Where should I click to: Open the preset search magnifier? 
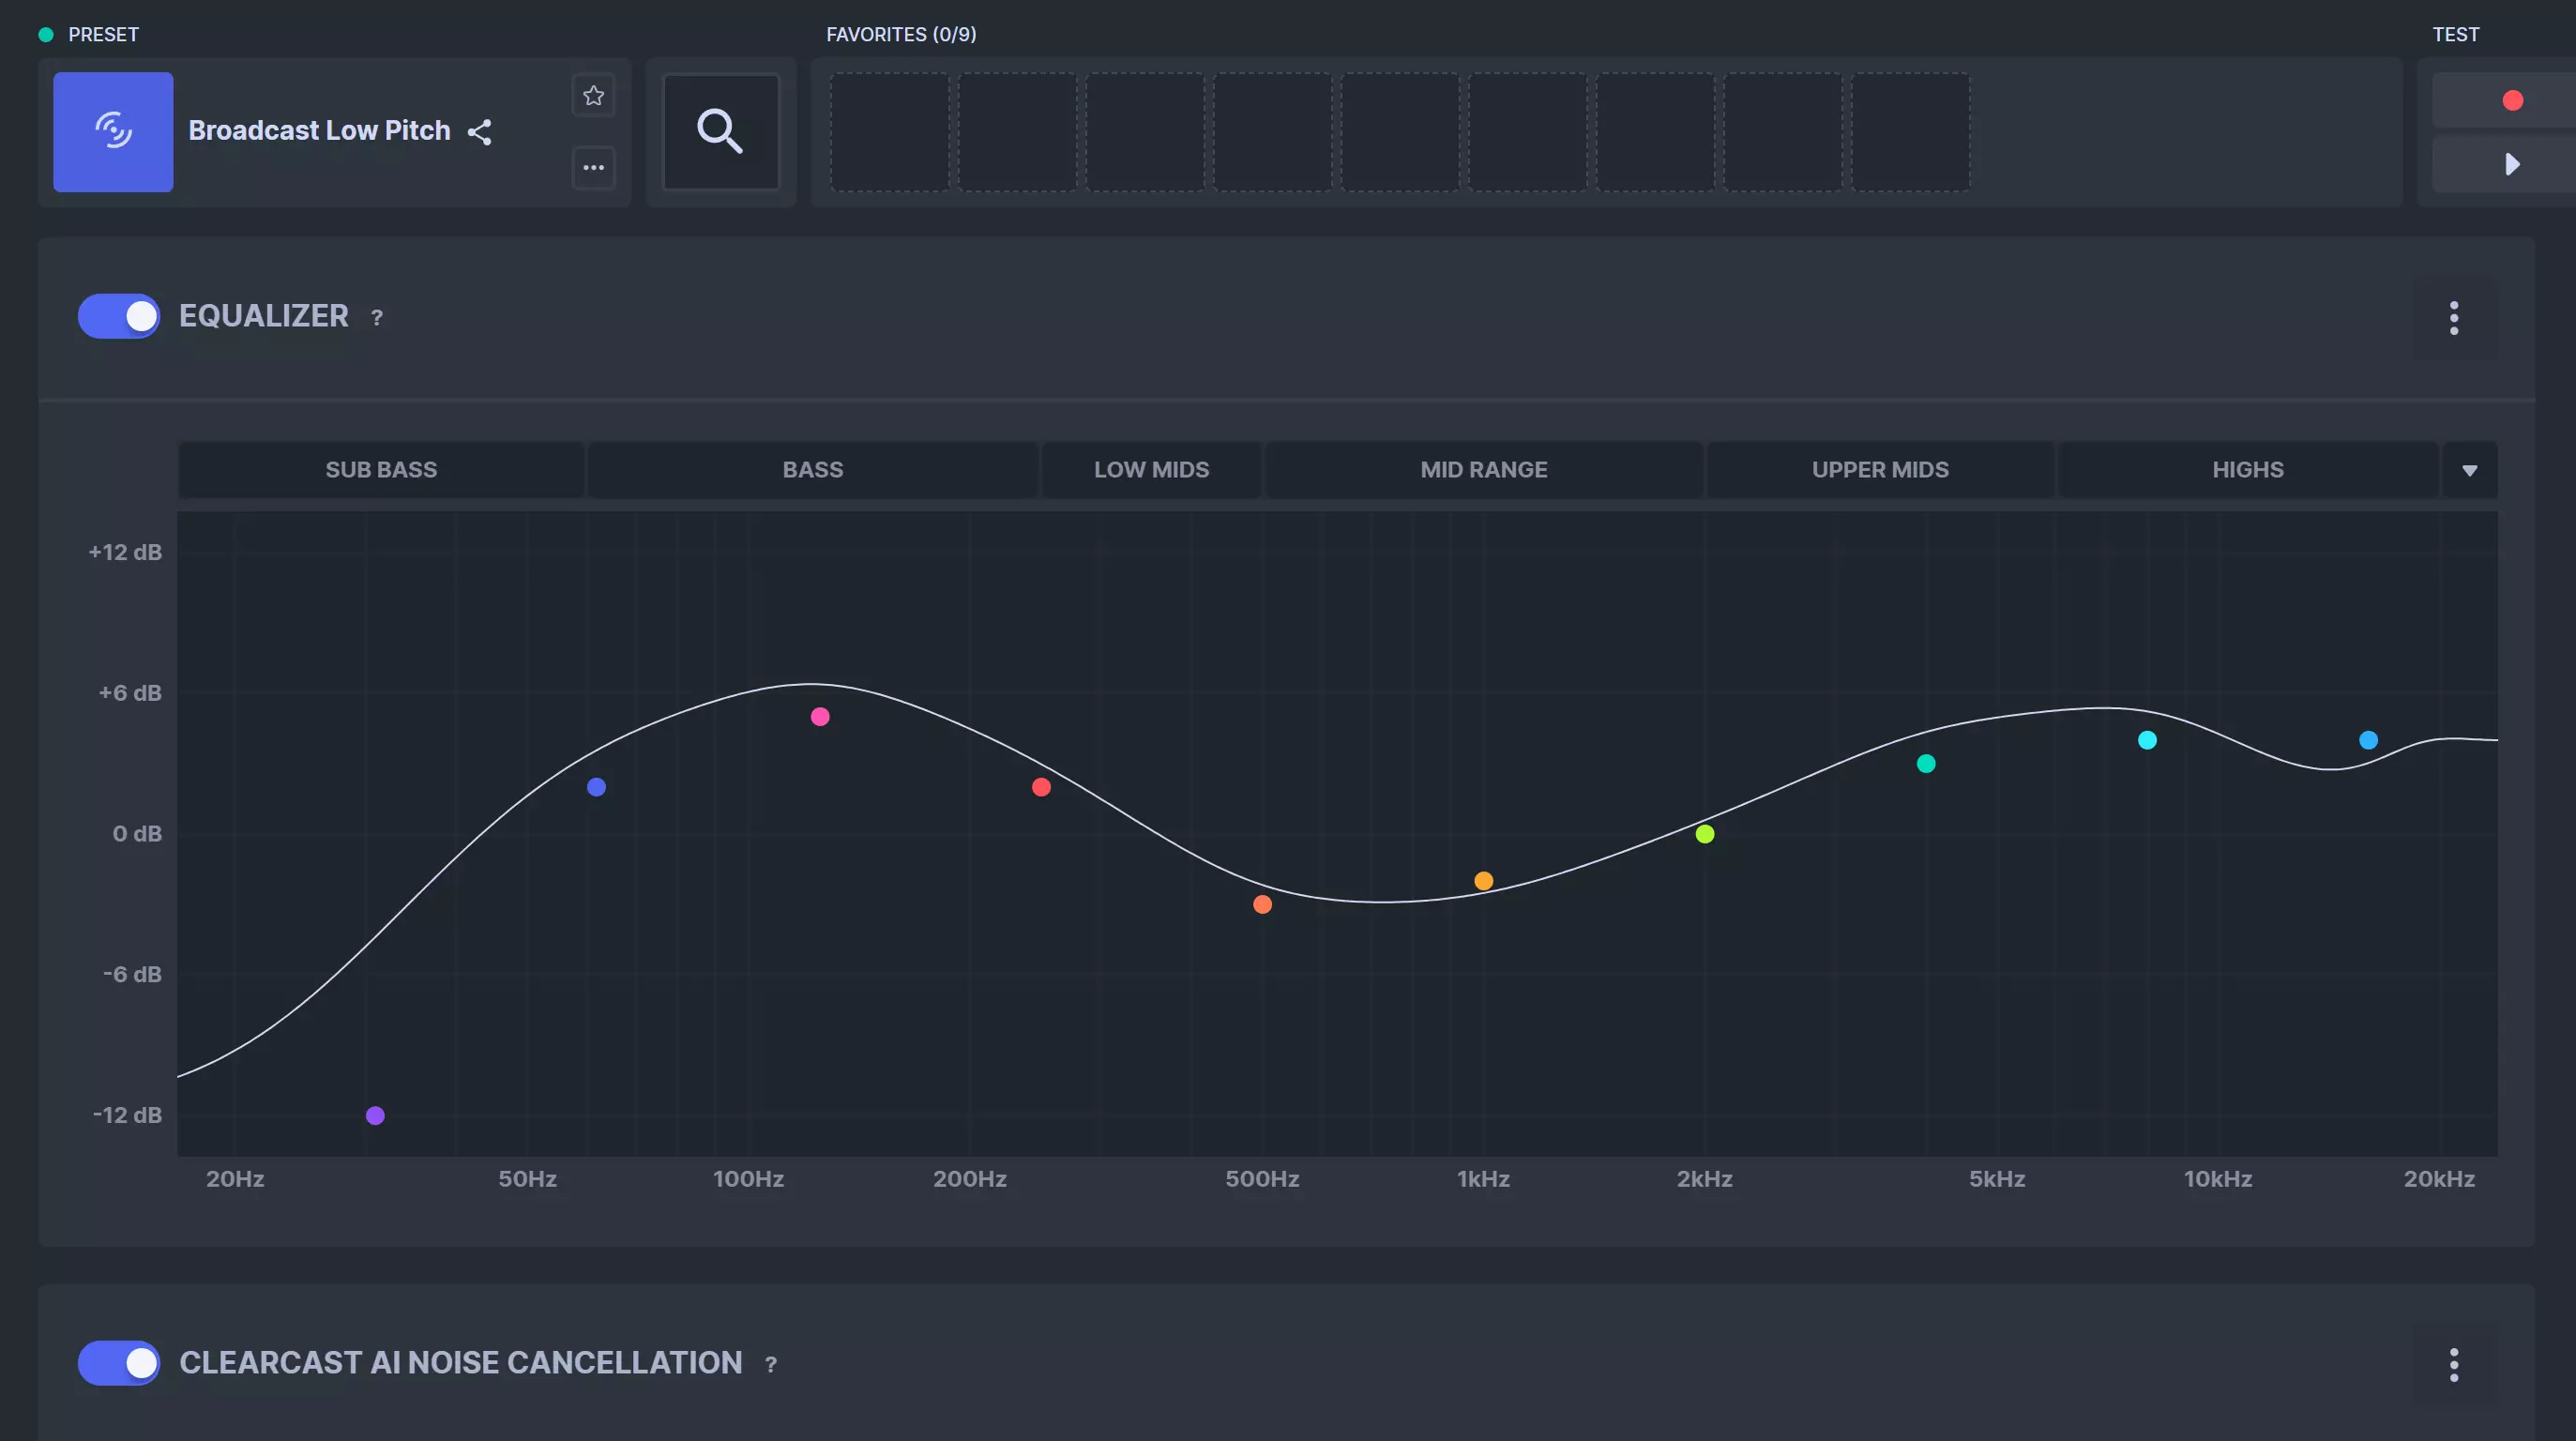pos(721,132)
